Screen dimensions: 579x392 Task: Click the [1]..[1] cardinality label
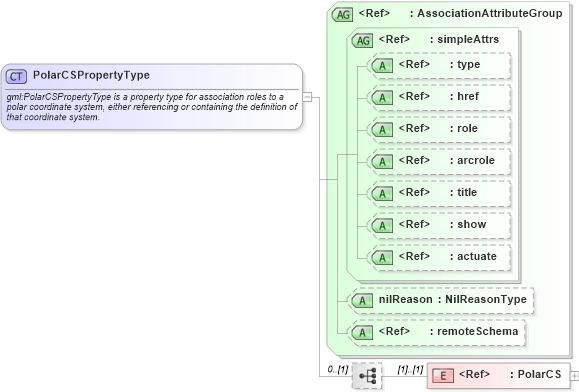[410, 369]
